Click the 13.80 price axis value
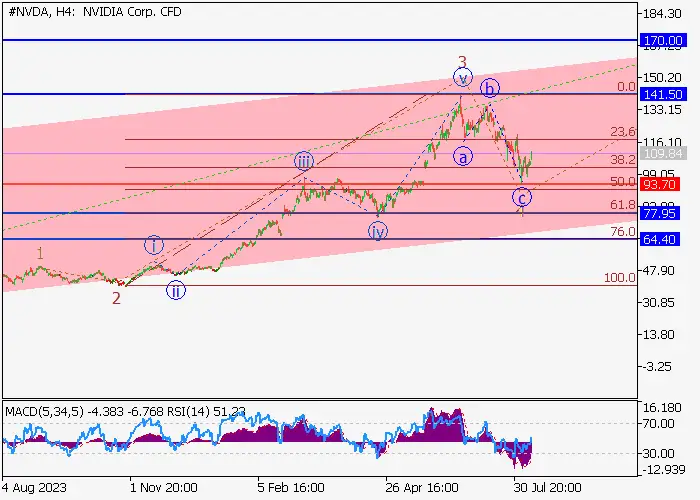This screenshot has width=700, height=500. pyautogui.click(x=659, y=335)
